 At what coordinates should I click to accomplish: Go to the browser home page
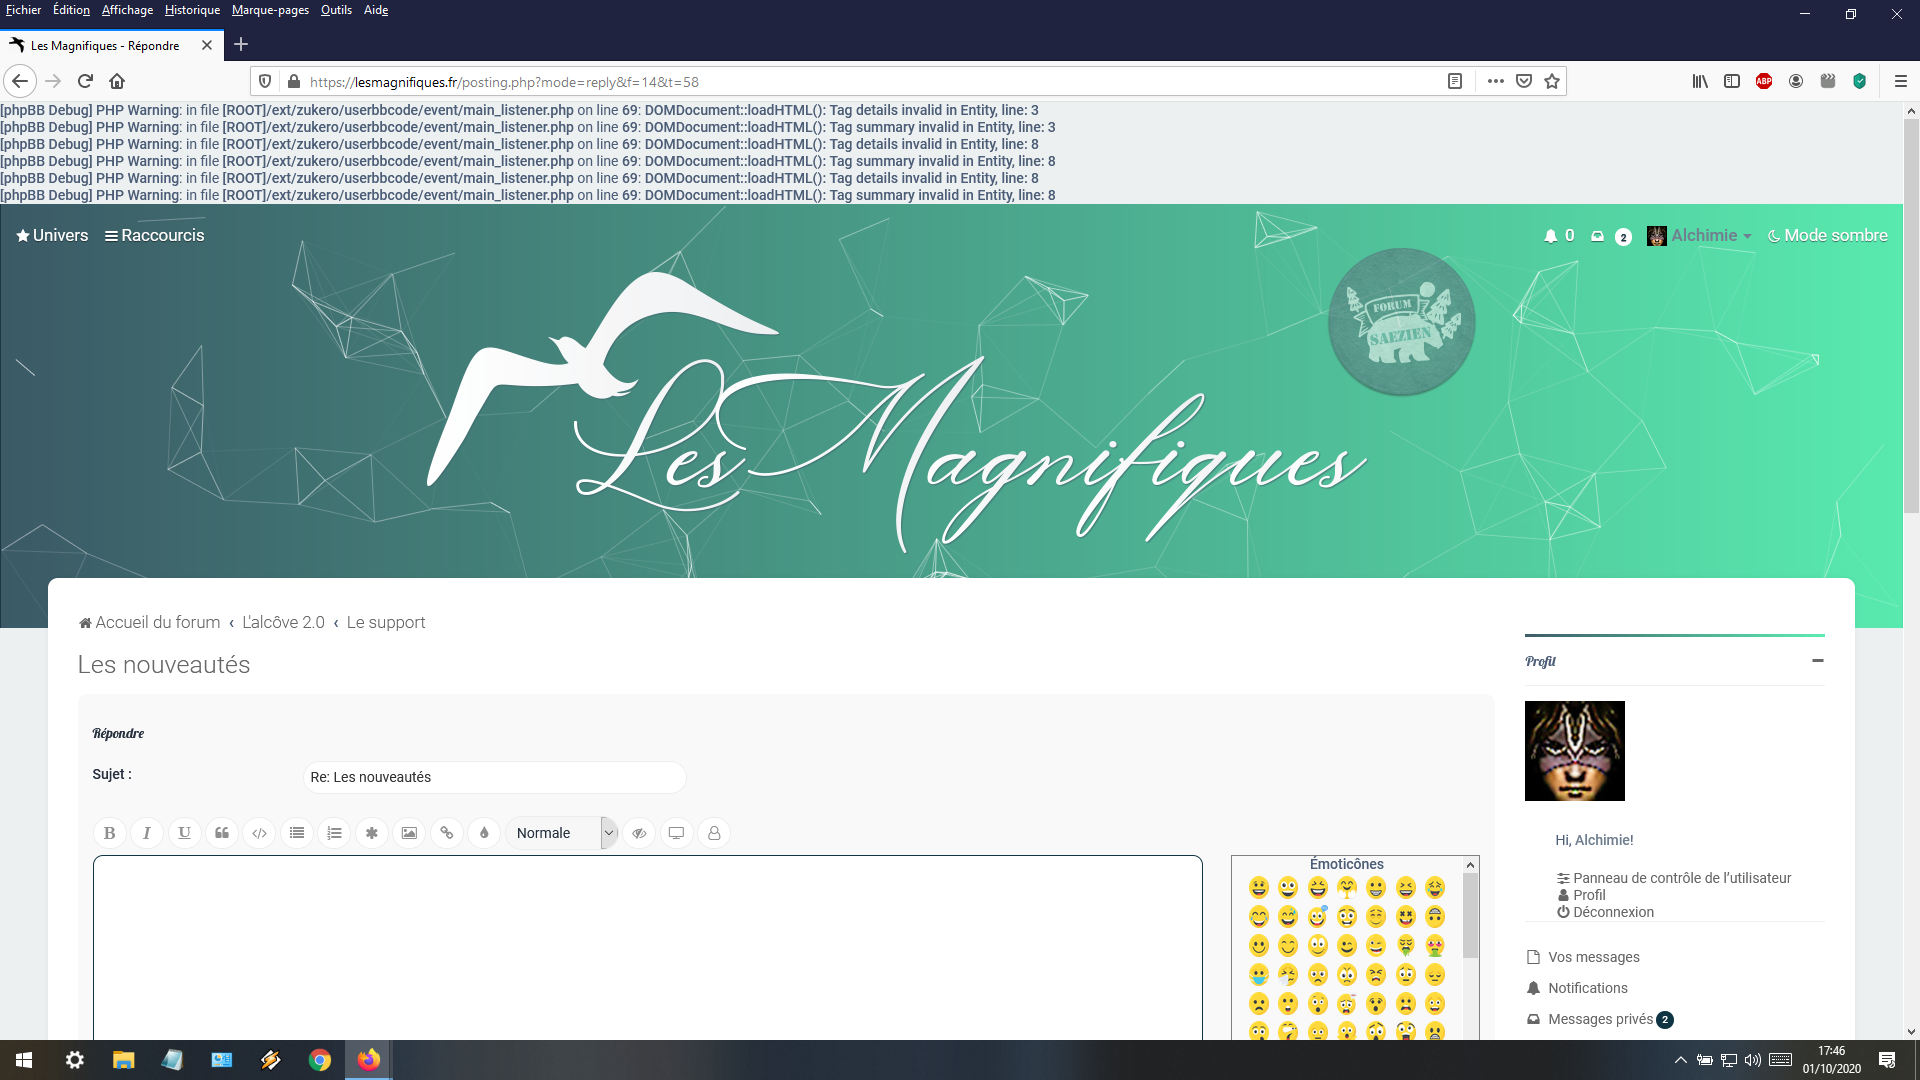[x=117, y=81]
